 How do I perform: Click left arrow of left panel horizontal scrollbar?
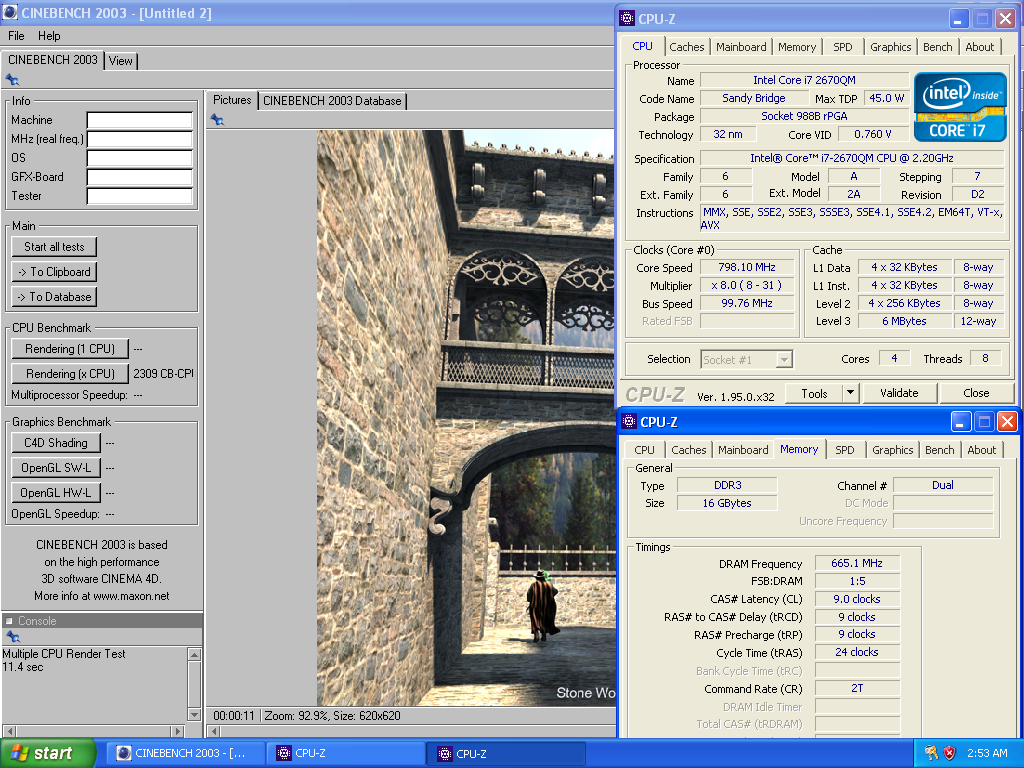pyautogui.click(x=9, y=731)
